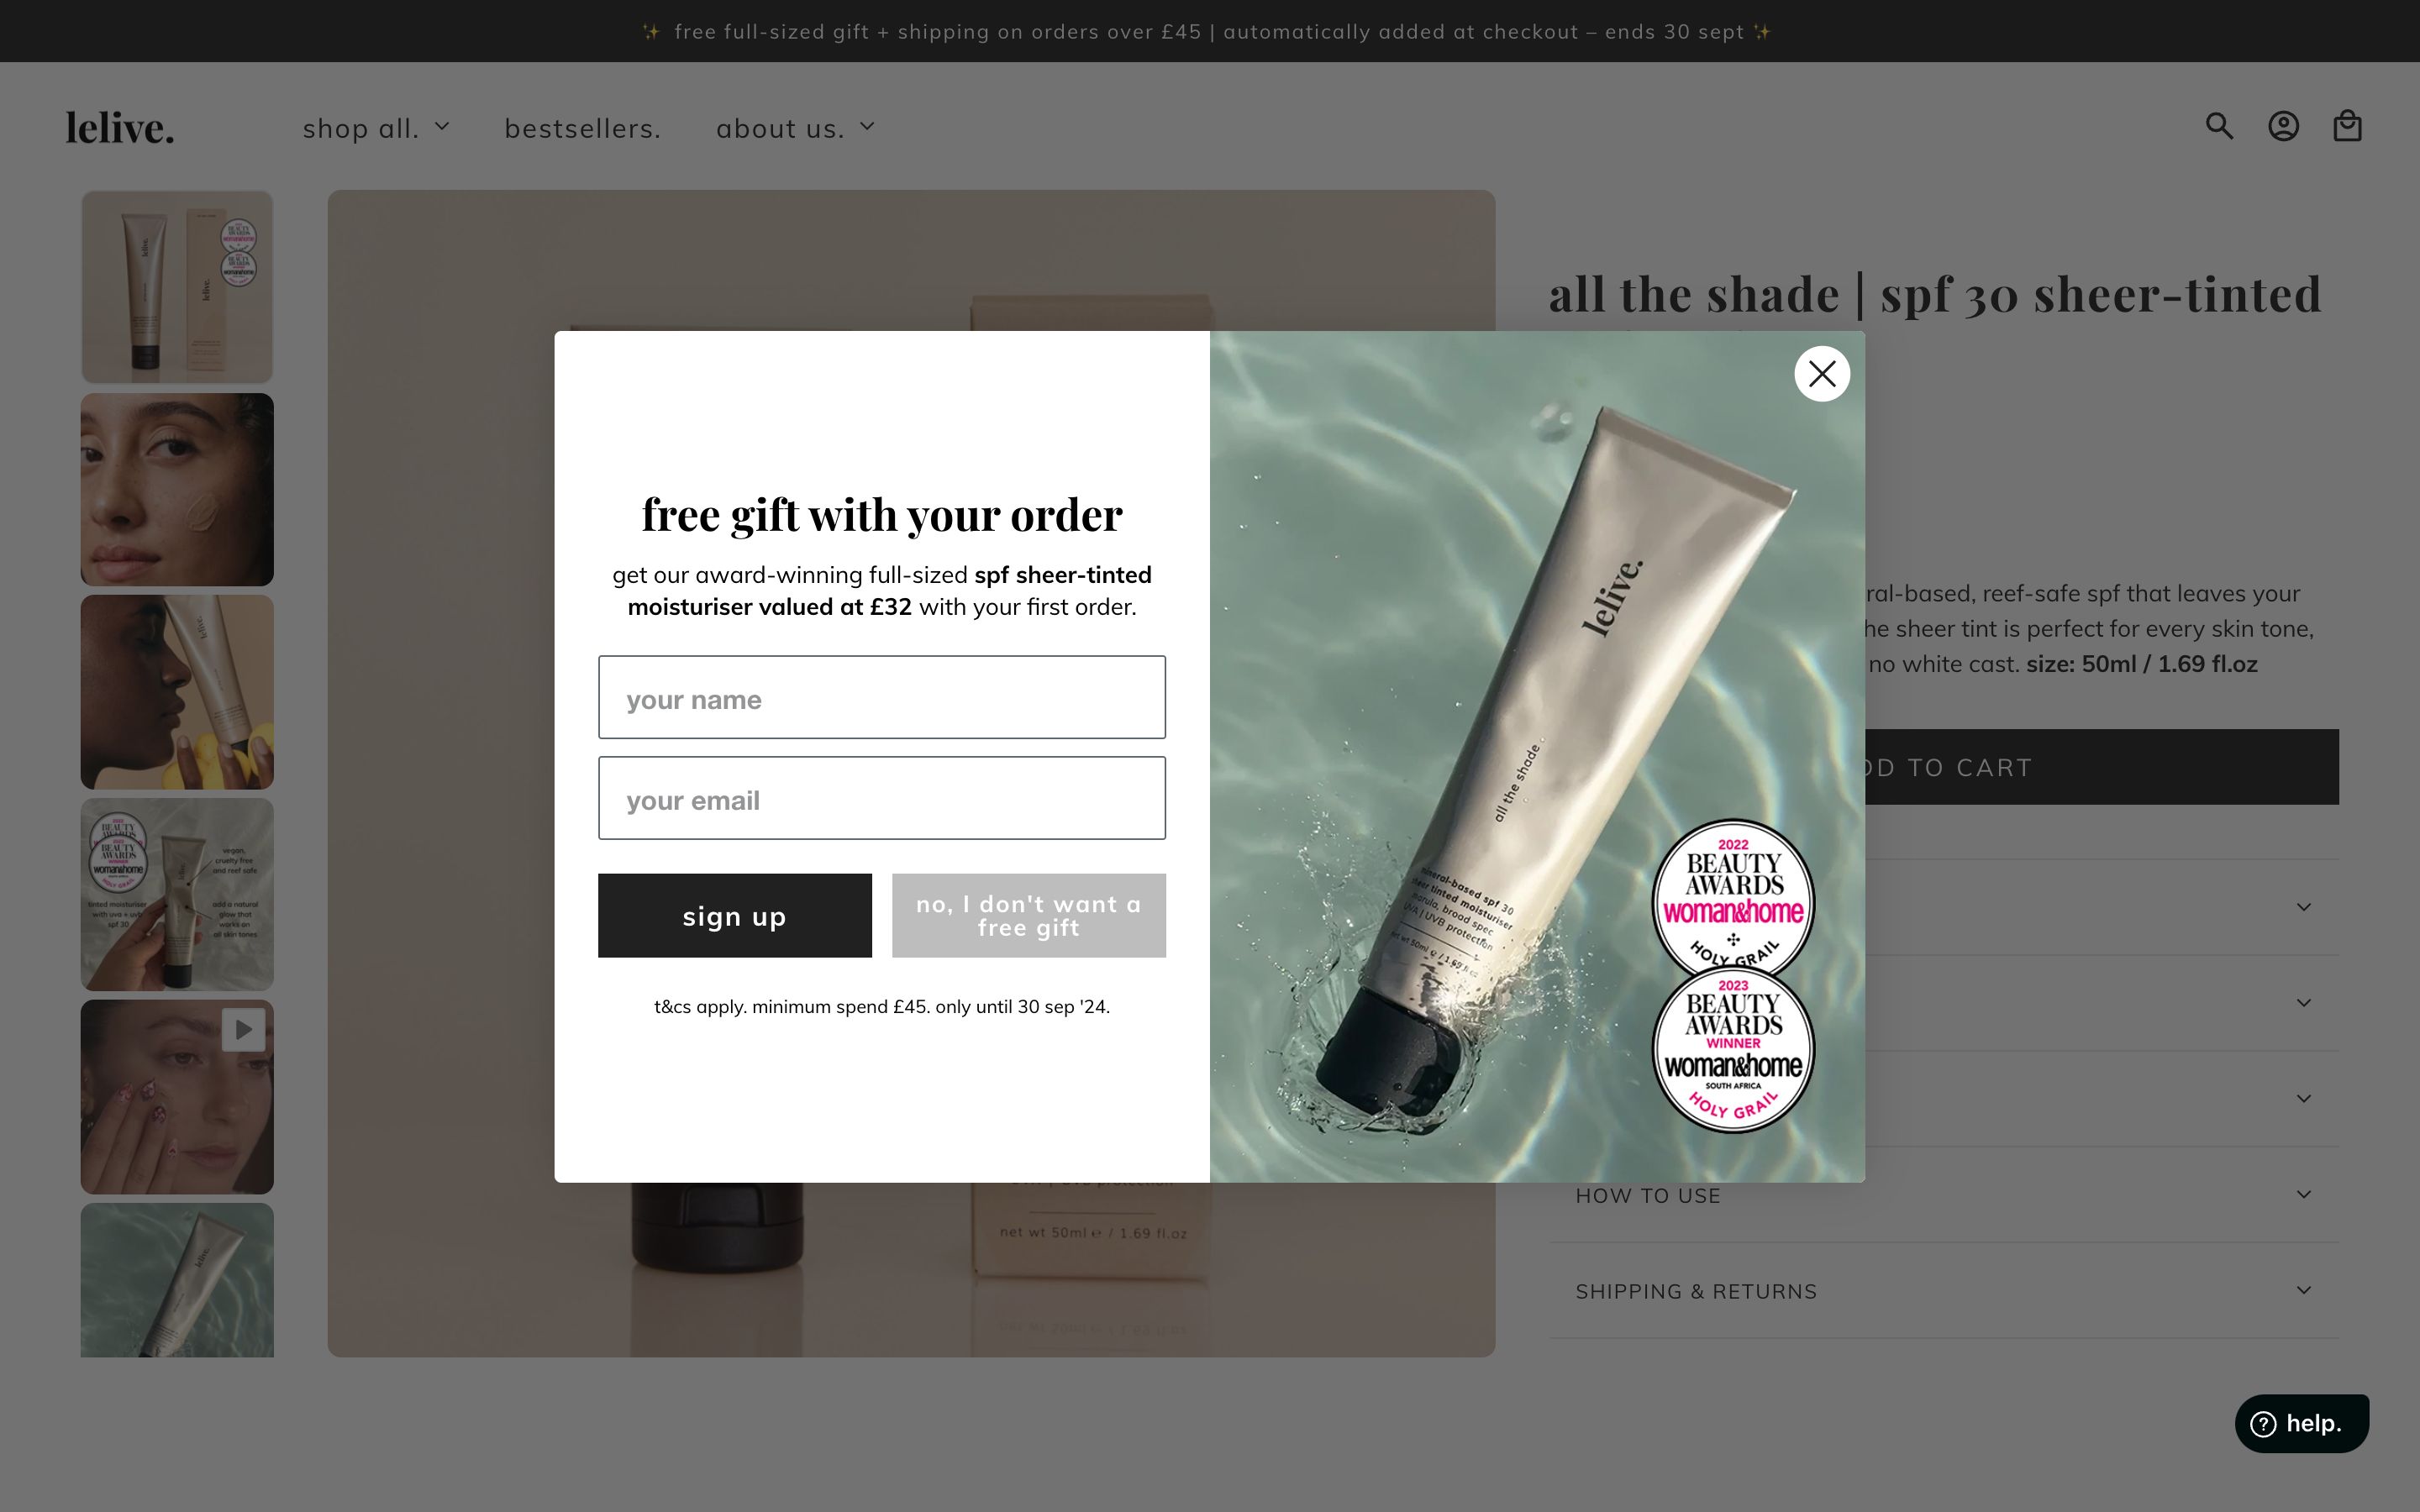Select the side profile with tube thumbnail
This screenshot has height=1512, width=2420.
177,692
